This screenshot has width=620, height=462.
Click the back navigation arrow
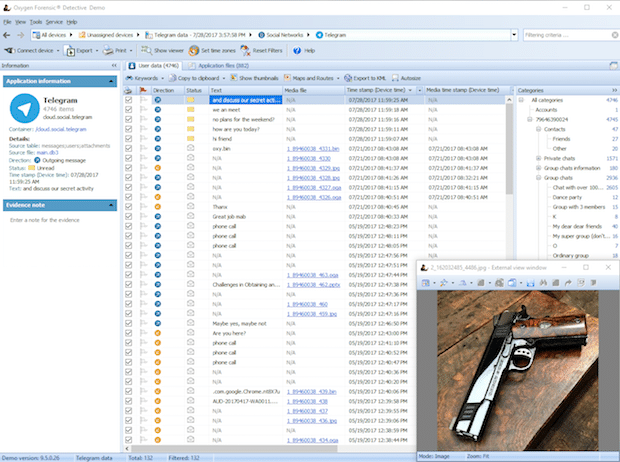[7, 35]
